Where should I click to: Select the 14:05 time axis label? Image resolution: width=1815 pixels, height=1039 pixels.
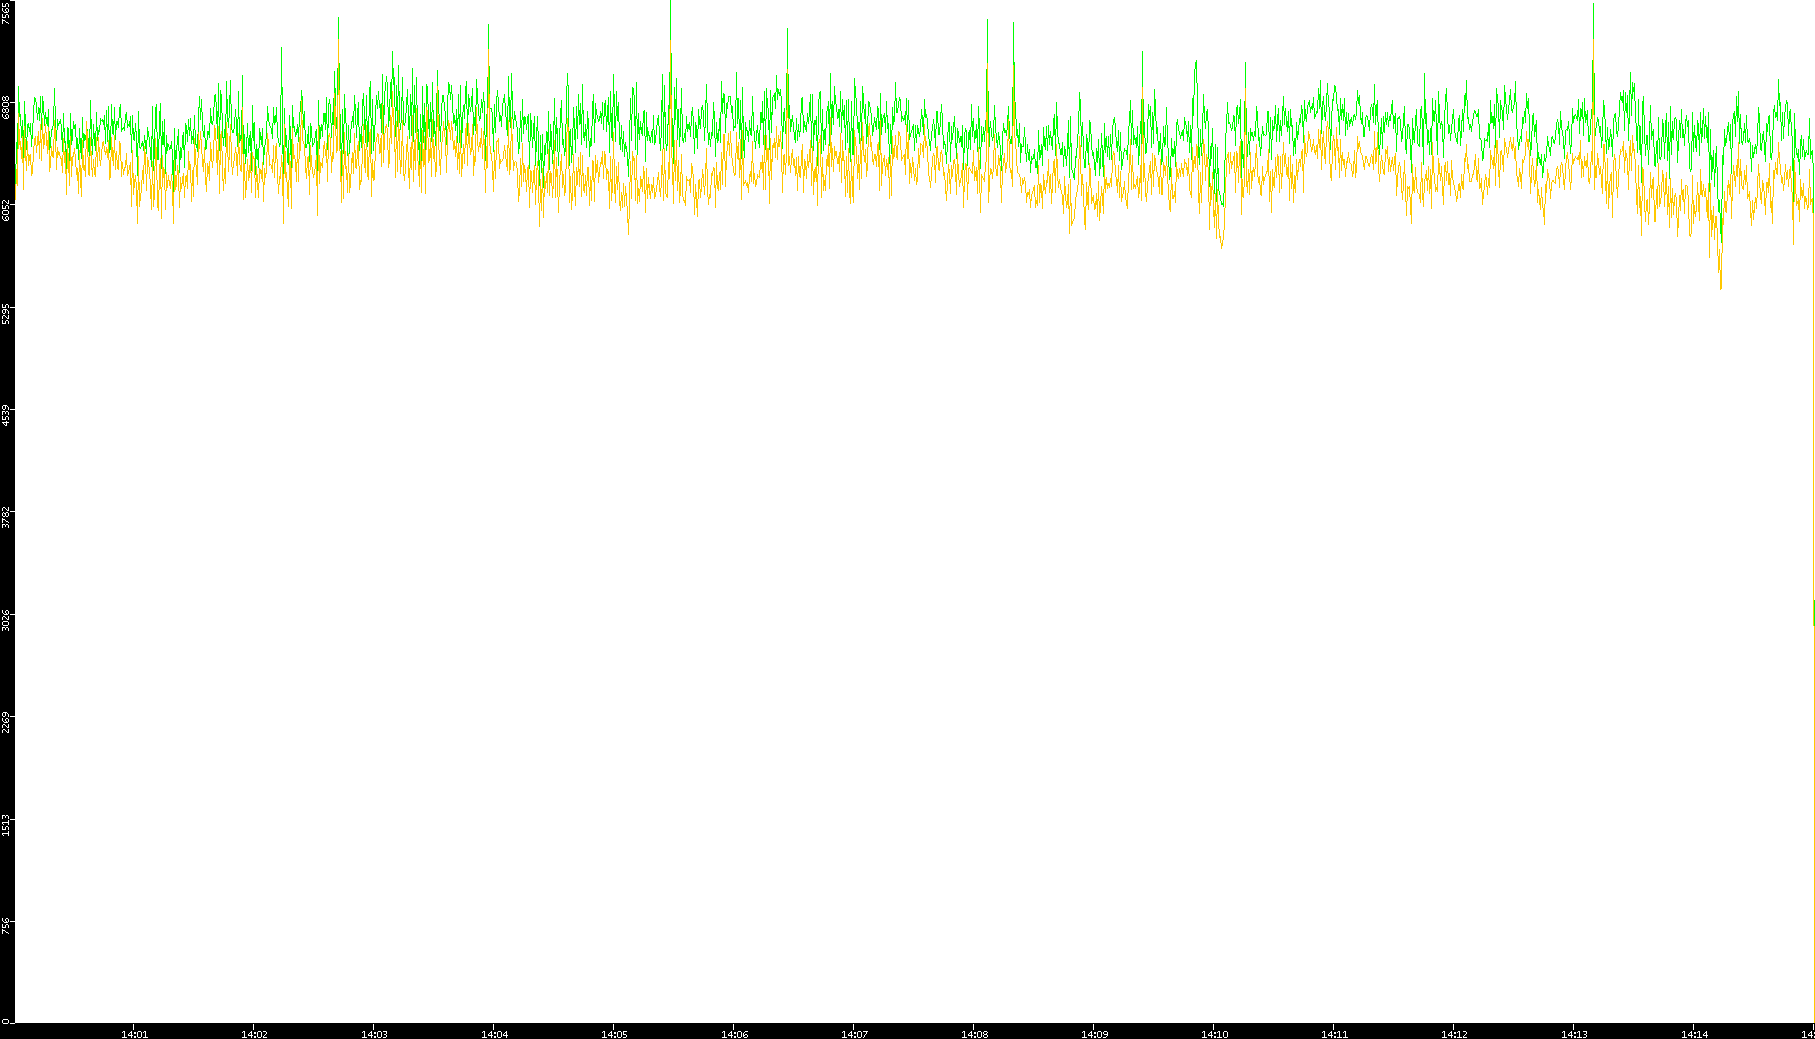coord(614,1034)
